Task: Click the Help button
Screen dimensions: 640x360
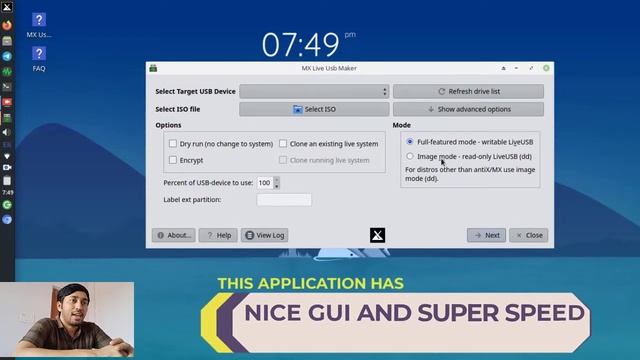Action: [218, 235]
